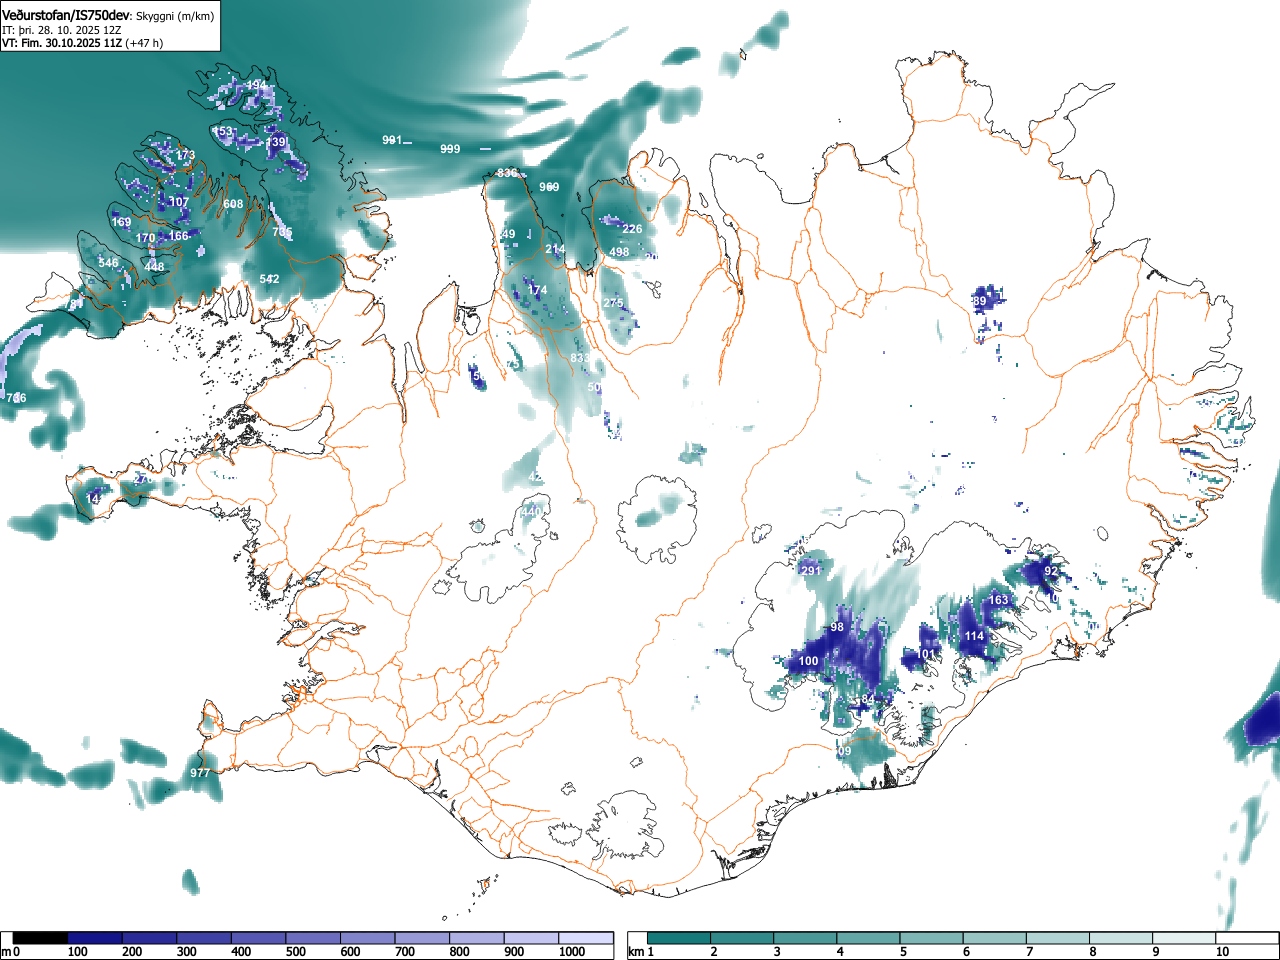Click the '174' visibility value on the map

click(x=538, y=290)
